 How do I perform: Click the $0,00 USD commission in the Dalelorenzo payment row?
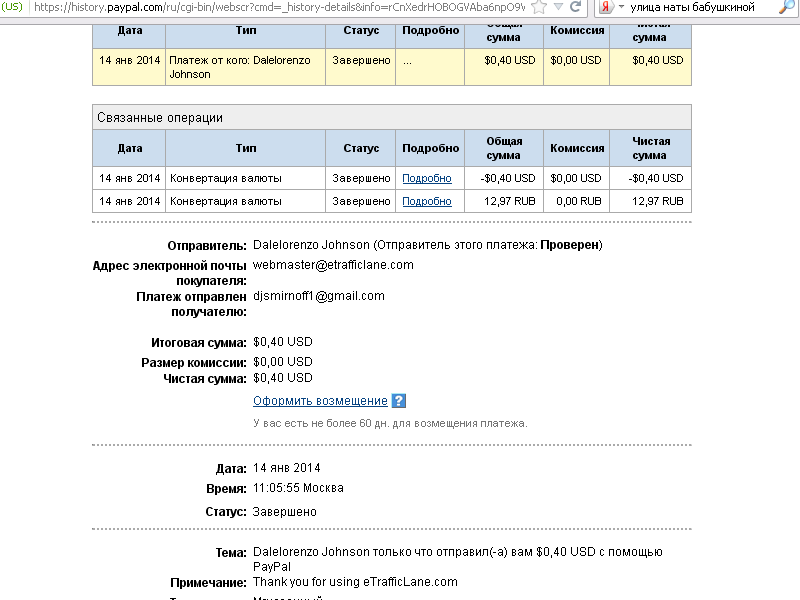tap(577, 60)
